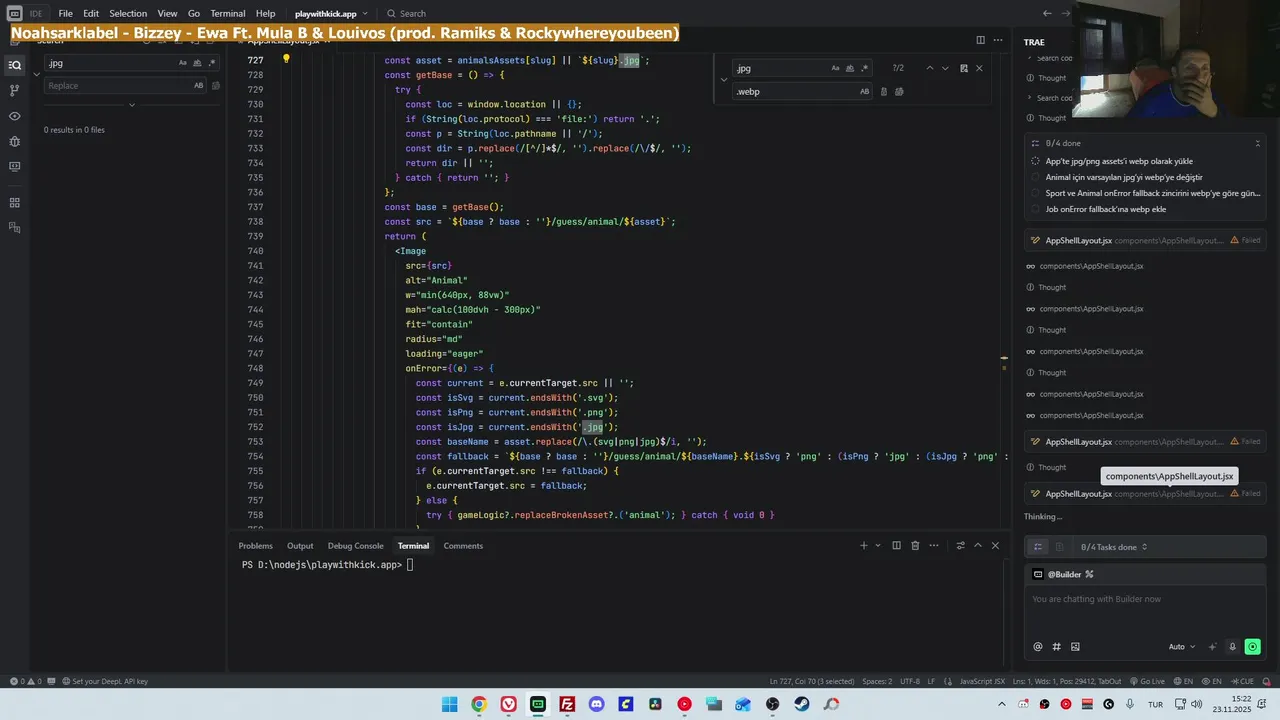Close the editor find widget
Viewport: 1280px width, 720px height.
coord(979,68)
